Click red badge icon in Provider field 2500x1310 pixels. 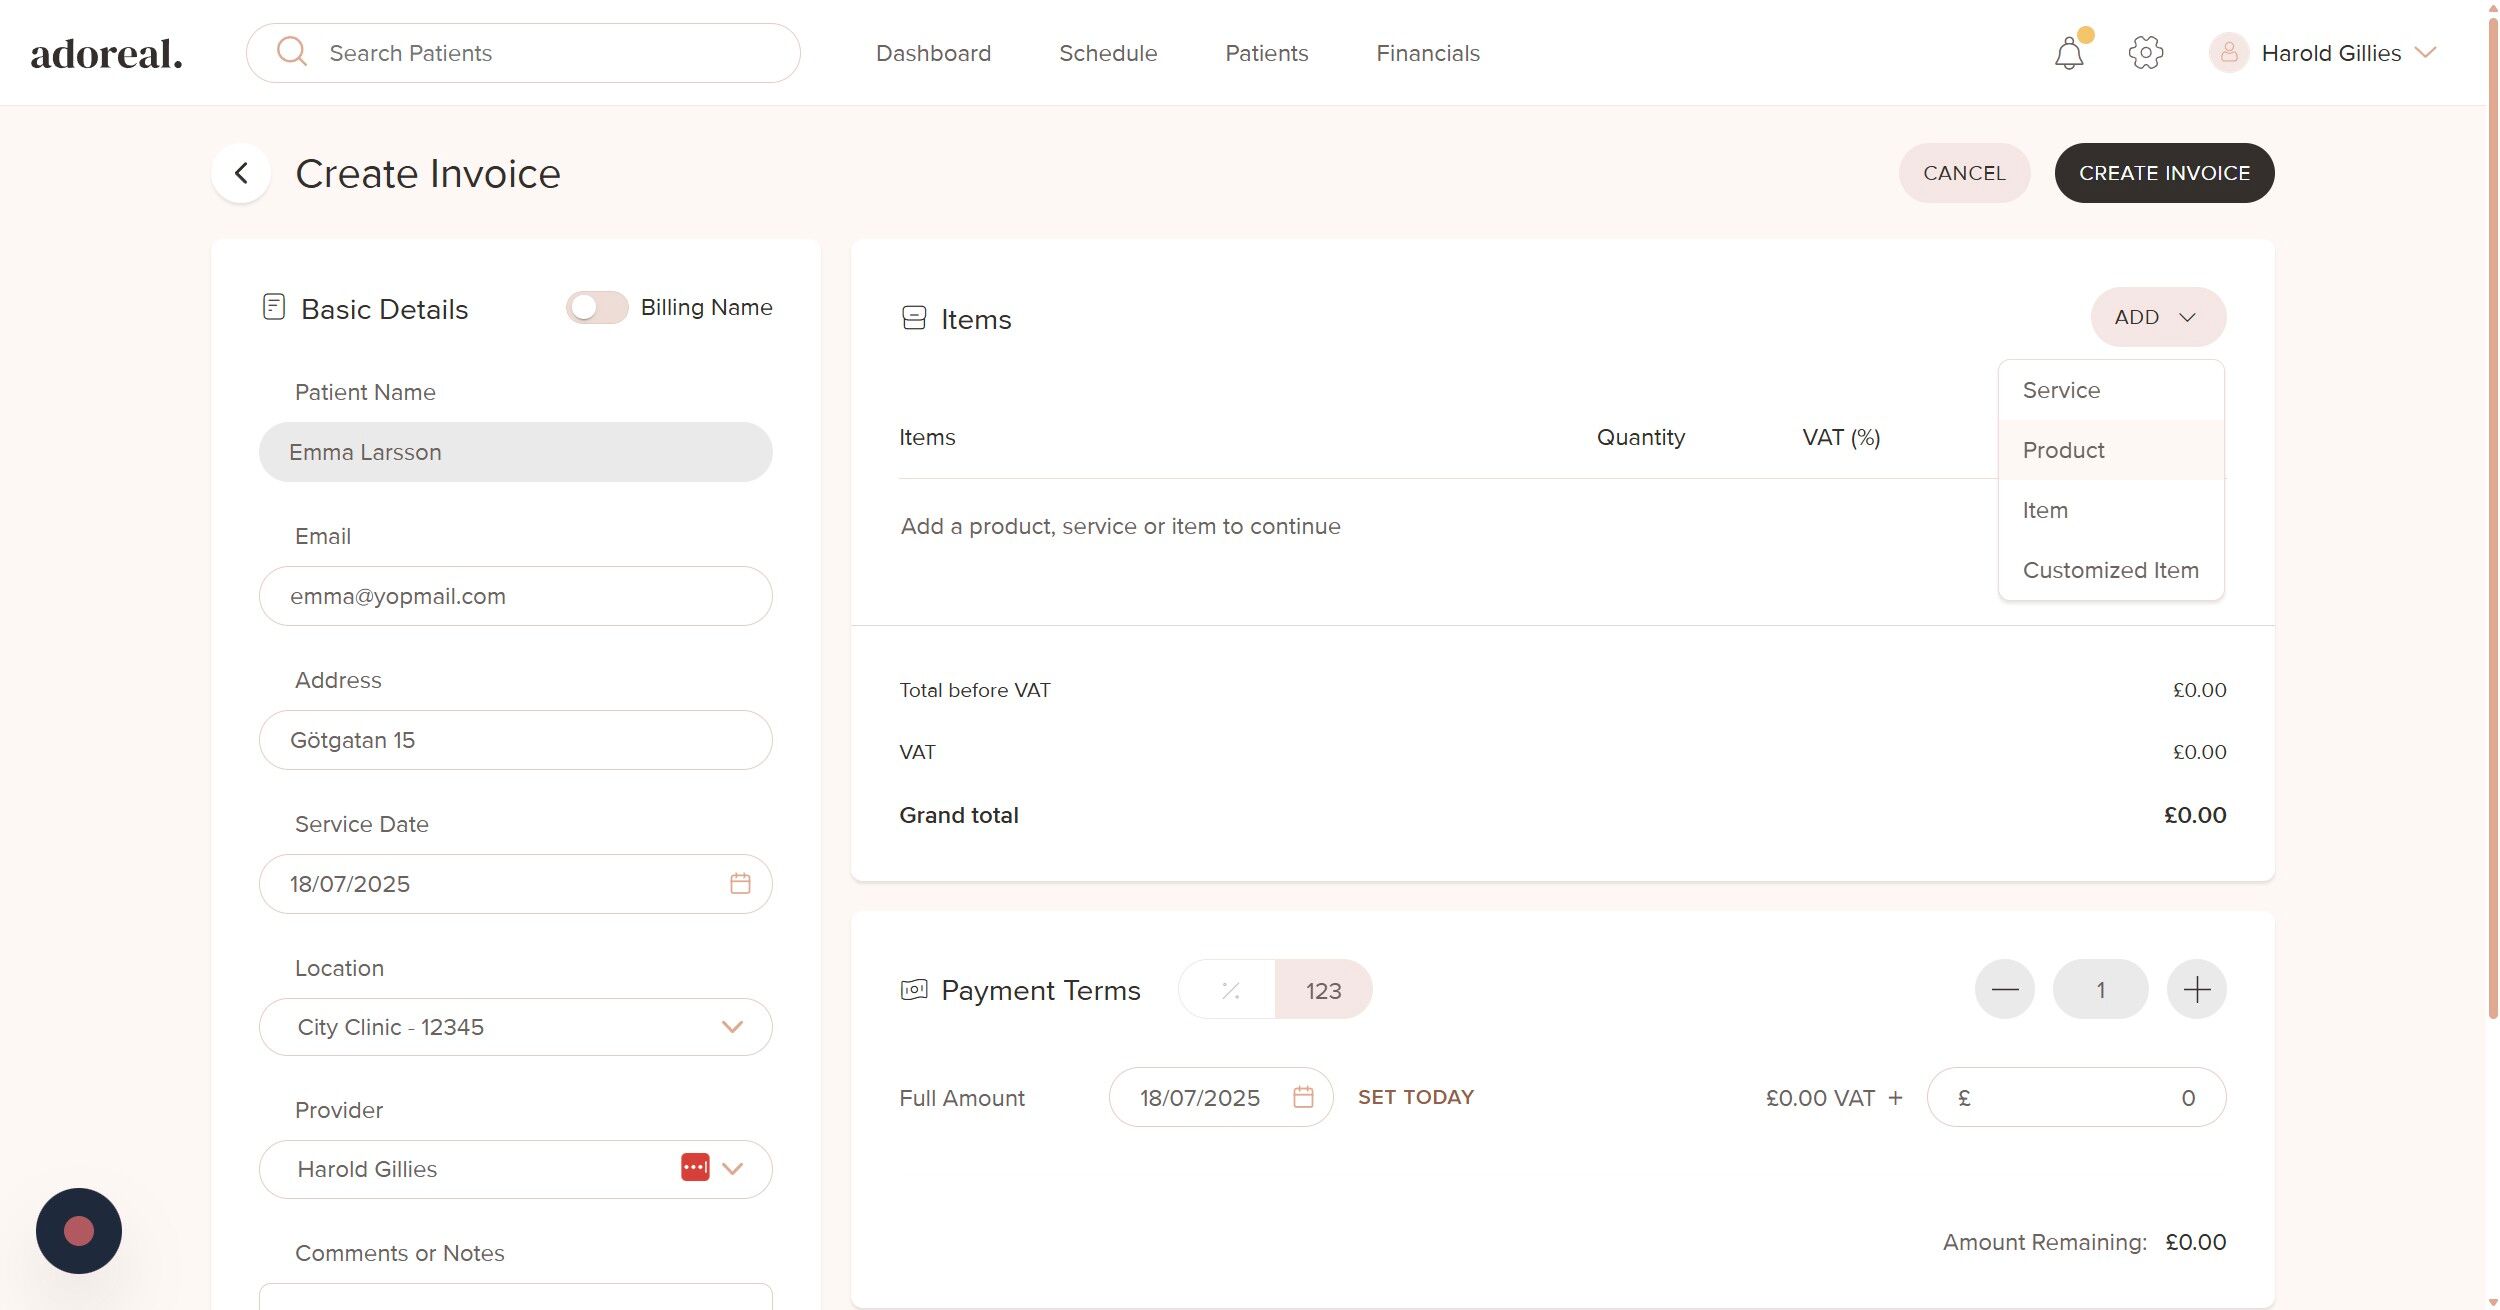click(695, 1167)
